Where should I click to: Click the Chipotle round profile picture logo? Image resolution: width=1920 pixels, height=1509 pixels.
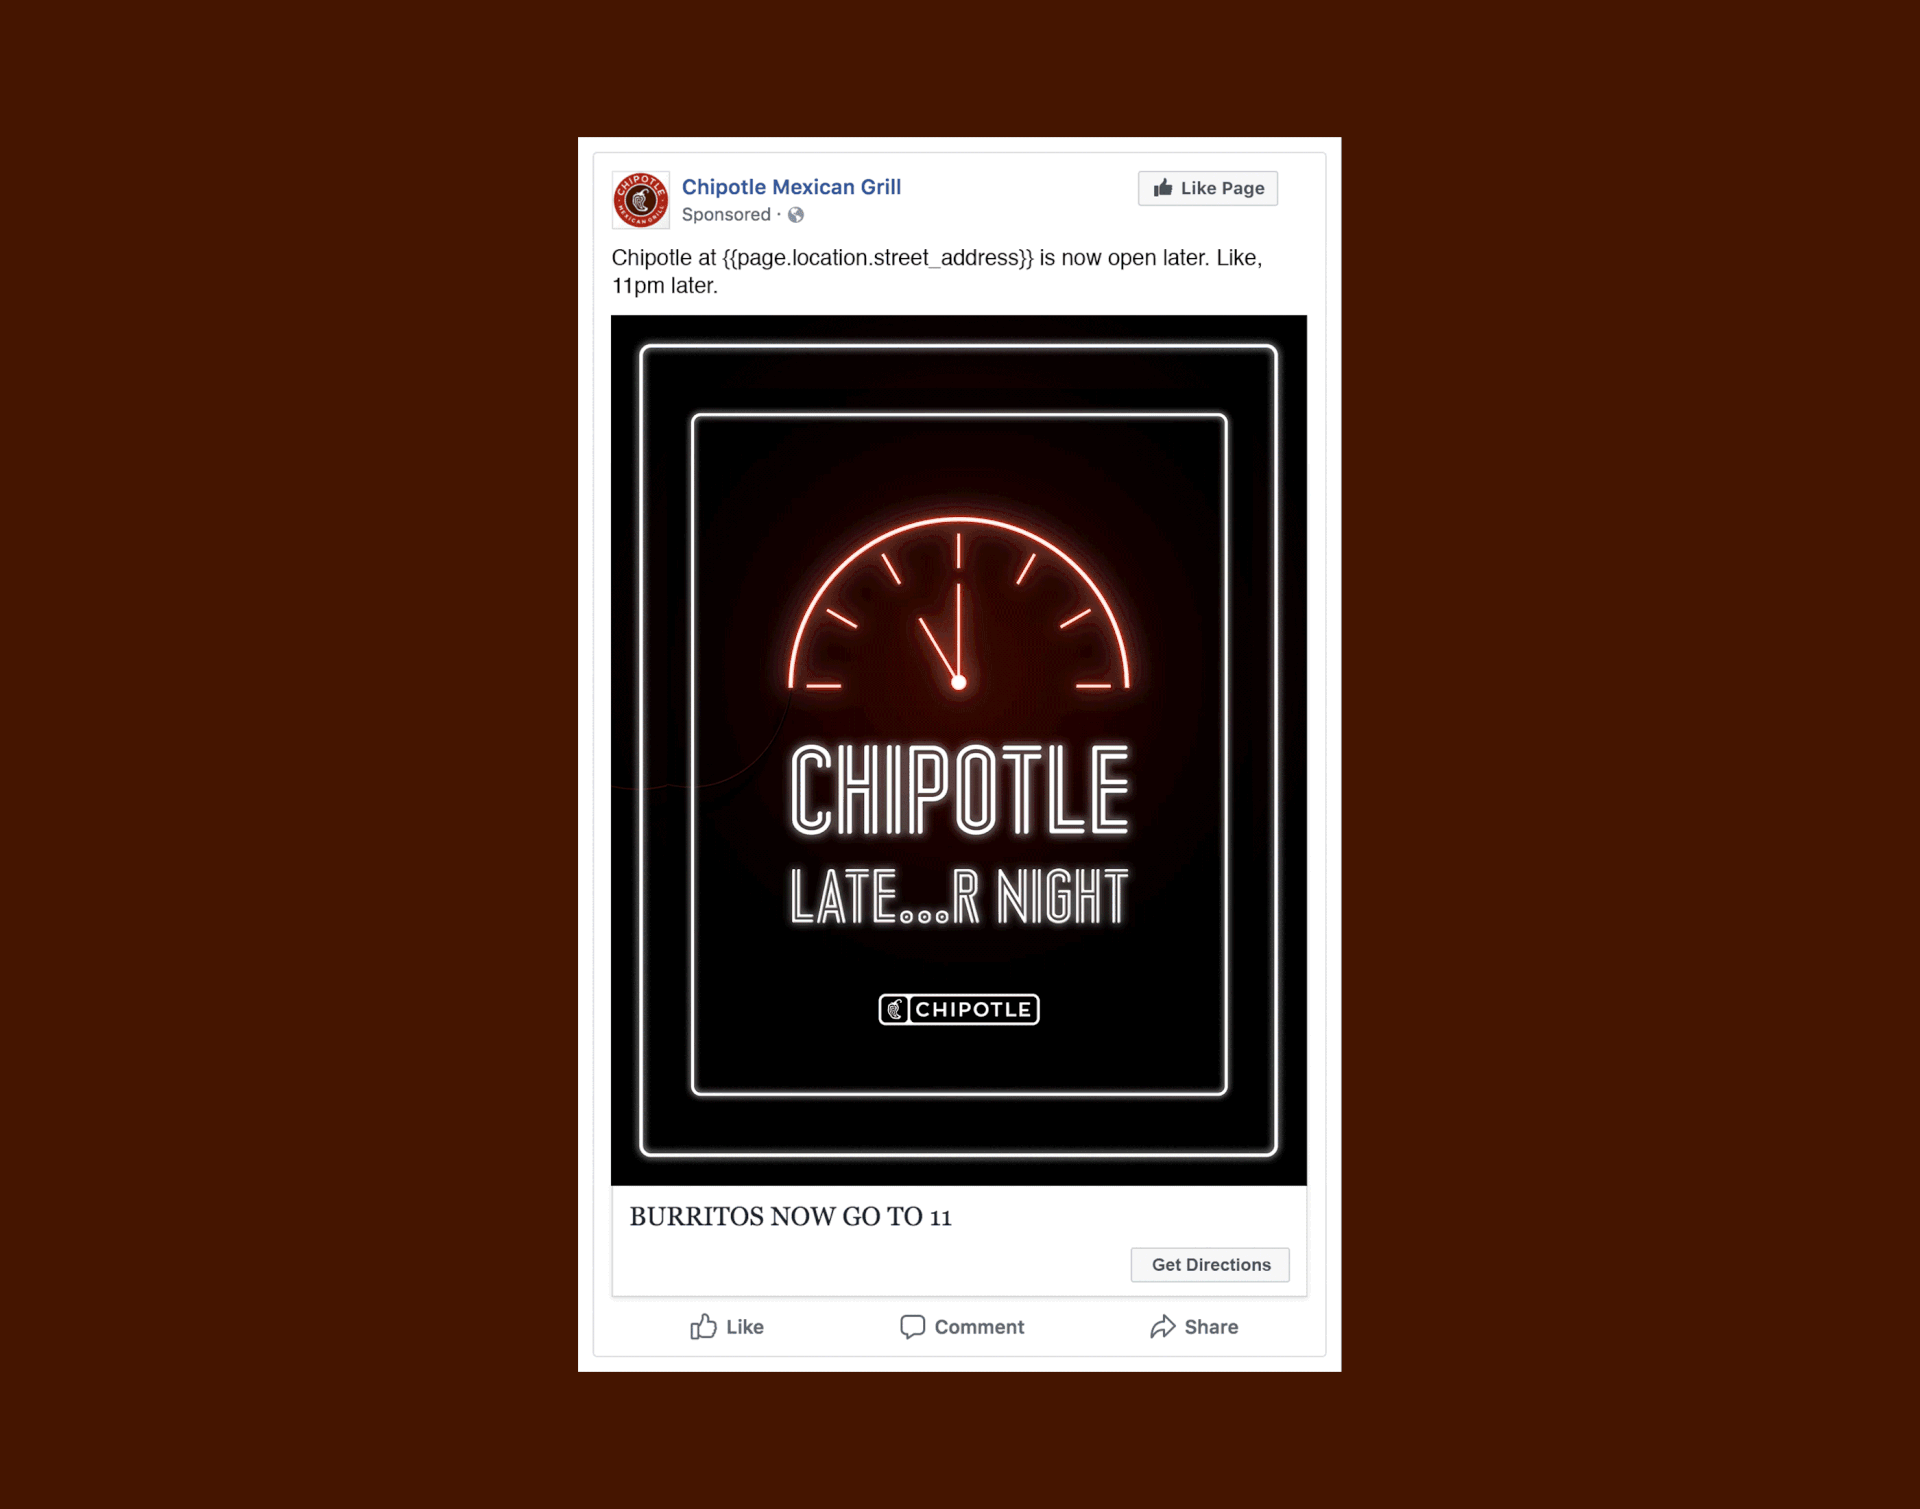pyautogui.click(x=641, y=200)
